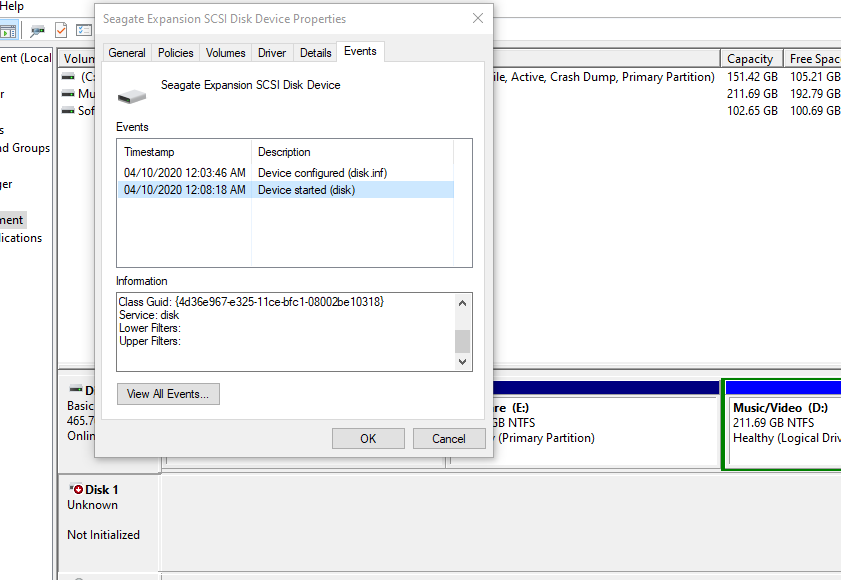Switch to the General tab

pos(127,53)
